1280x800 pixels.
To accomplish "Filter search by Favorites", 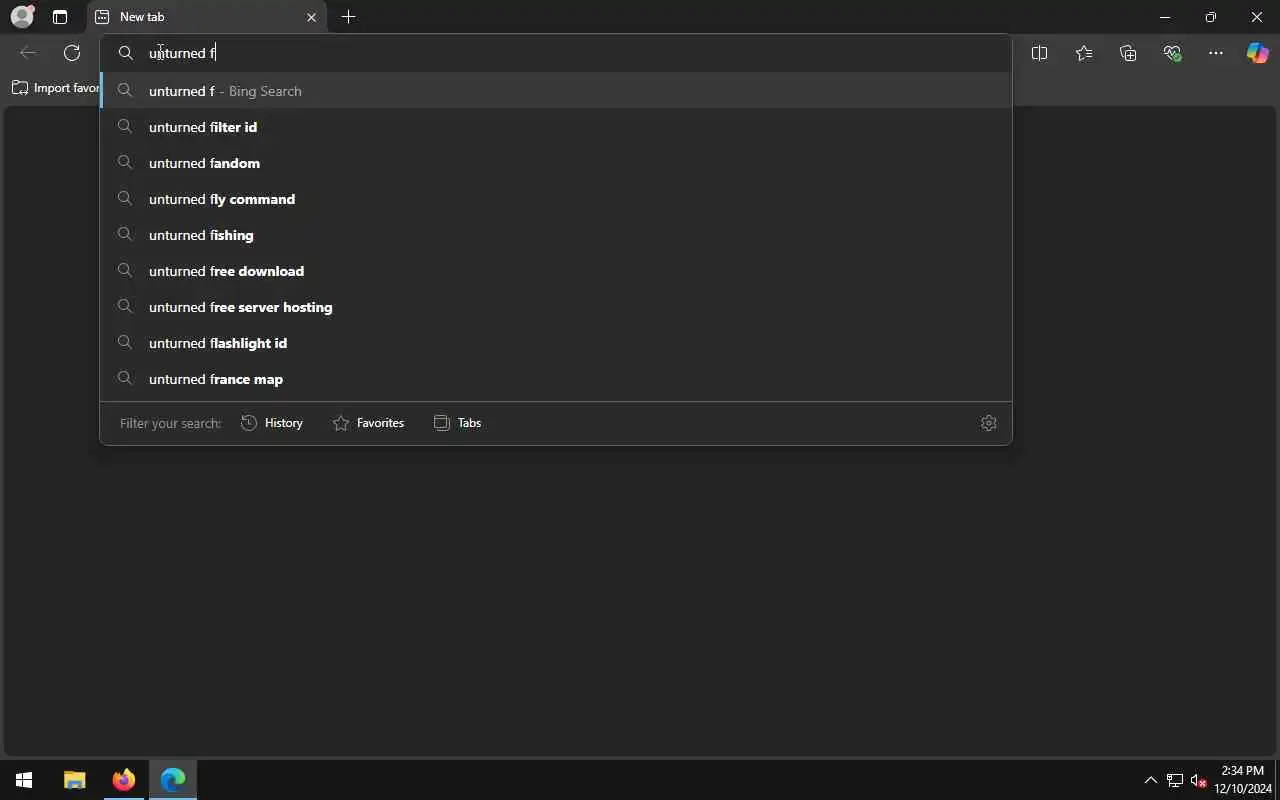I will 368,423.
